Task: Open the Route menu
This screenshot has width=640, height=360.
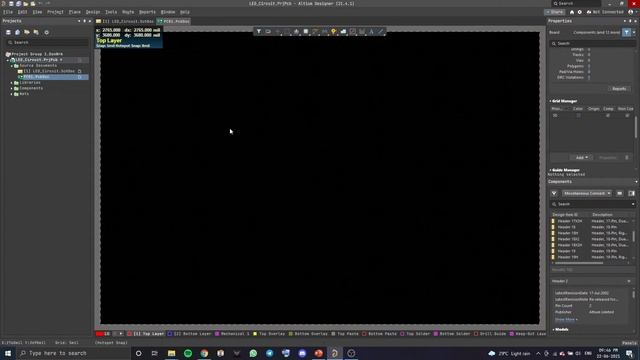Action: pos(128,12)
